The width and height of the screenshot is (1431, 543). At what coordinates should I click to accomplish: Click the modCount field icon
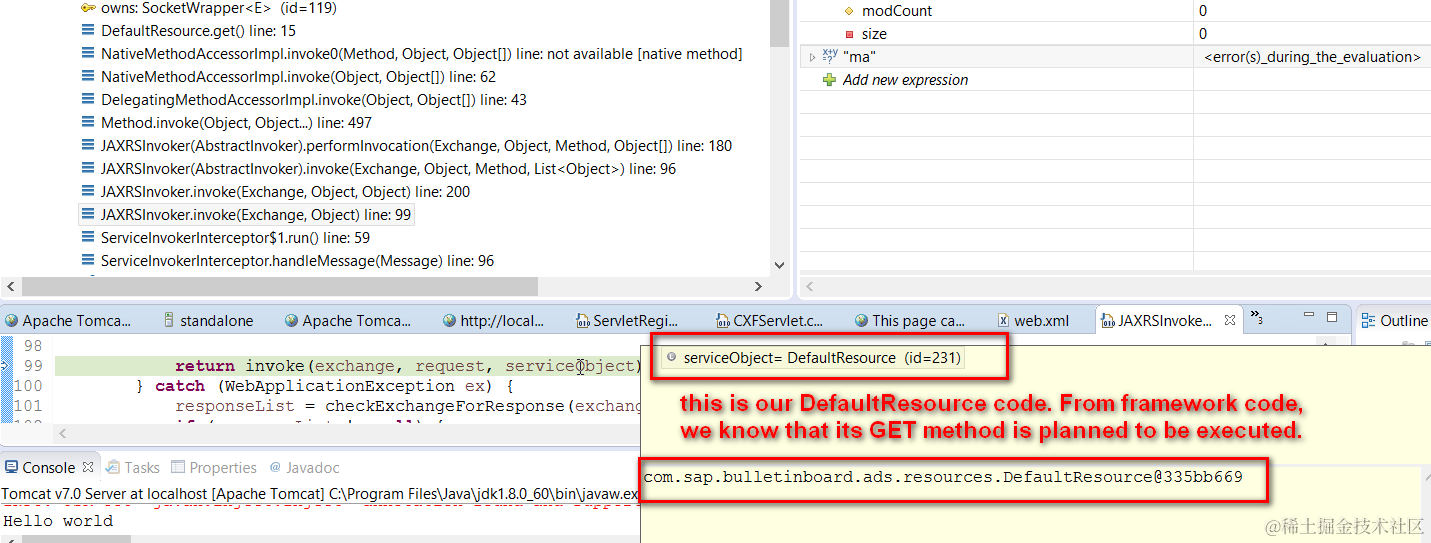pyautogui.click(x=850, y=11)
